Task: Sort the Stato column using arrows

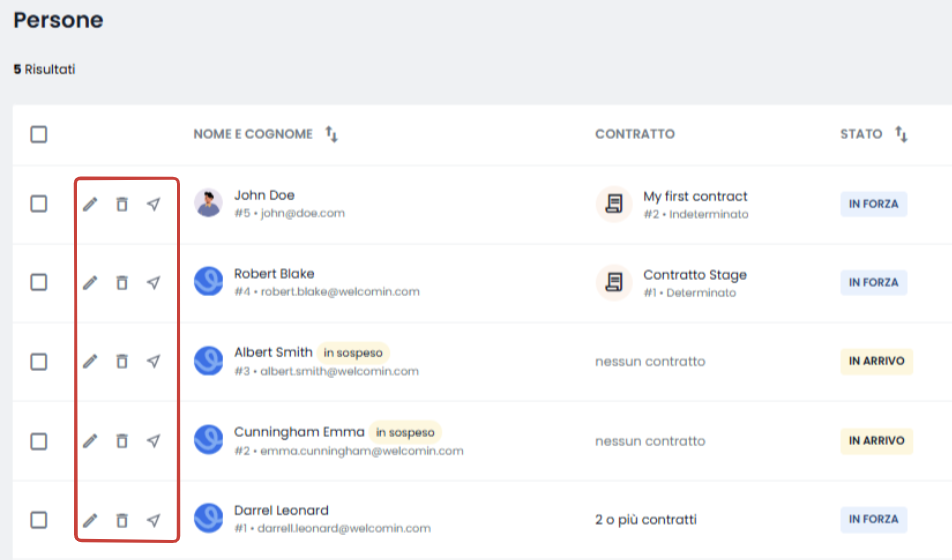Action: (x=901, y=134)
